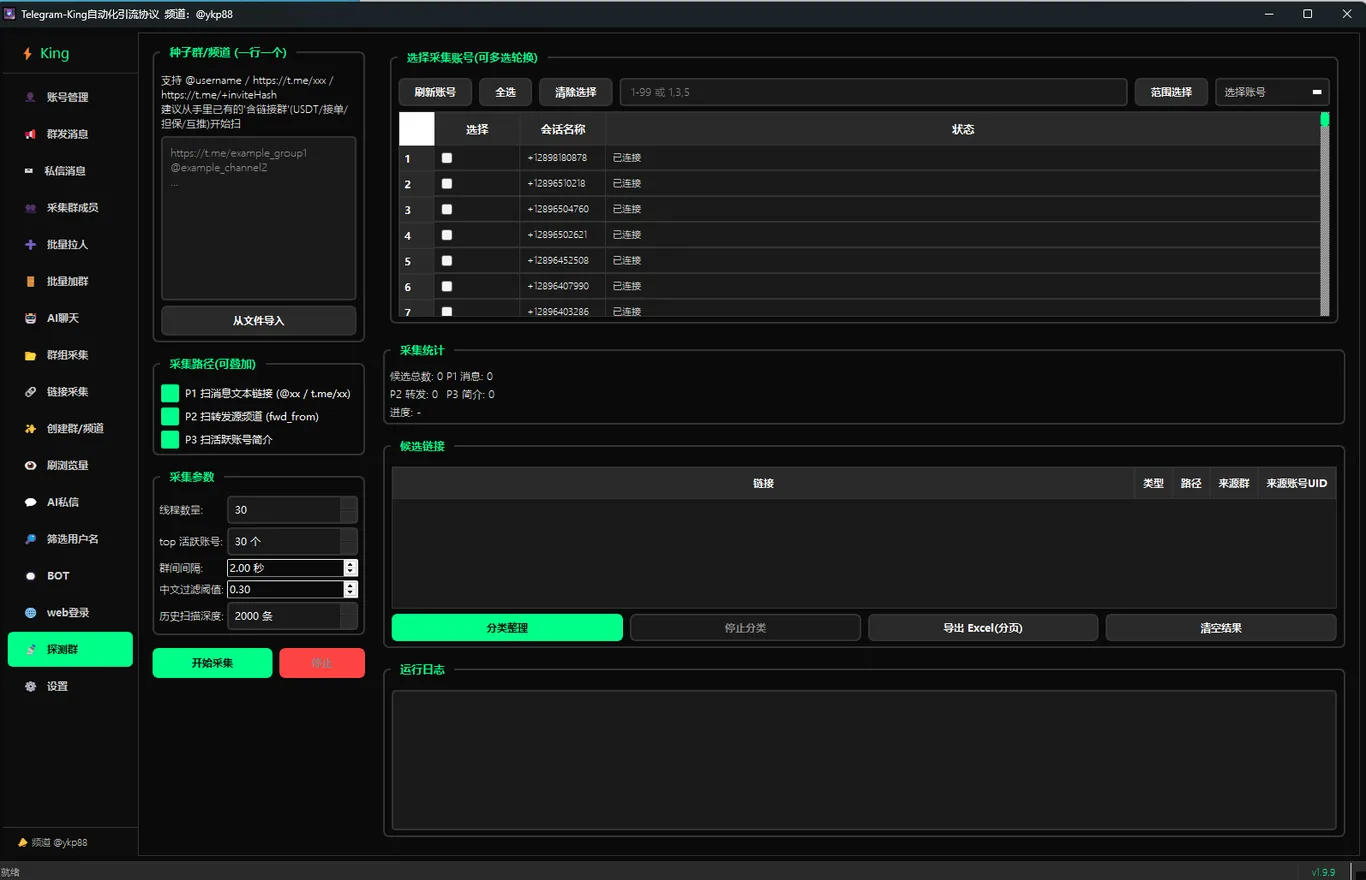
Task: Click 清空结果 to clear results
Action: (x=1221, y=628)
